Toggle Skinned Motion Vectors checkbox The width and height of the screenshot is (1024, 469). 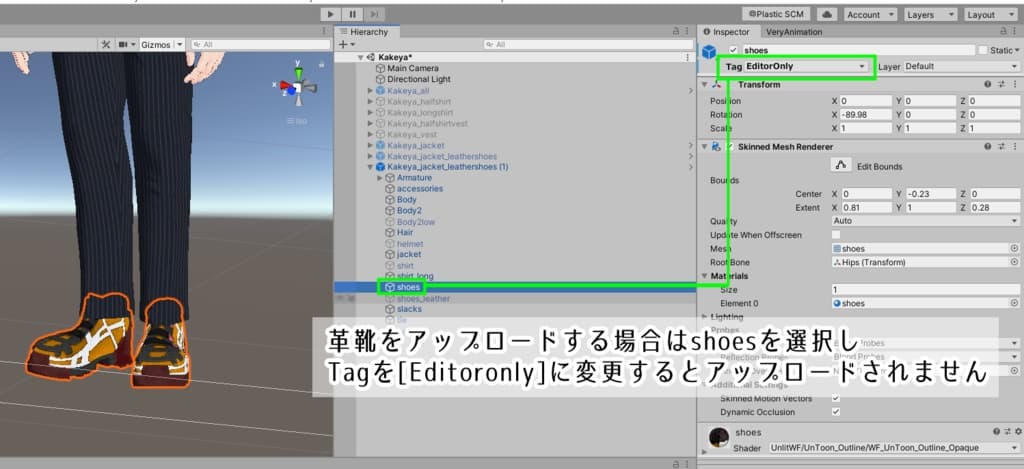(836, 398)
